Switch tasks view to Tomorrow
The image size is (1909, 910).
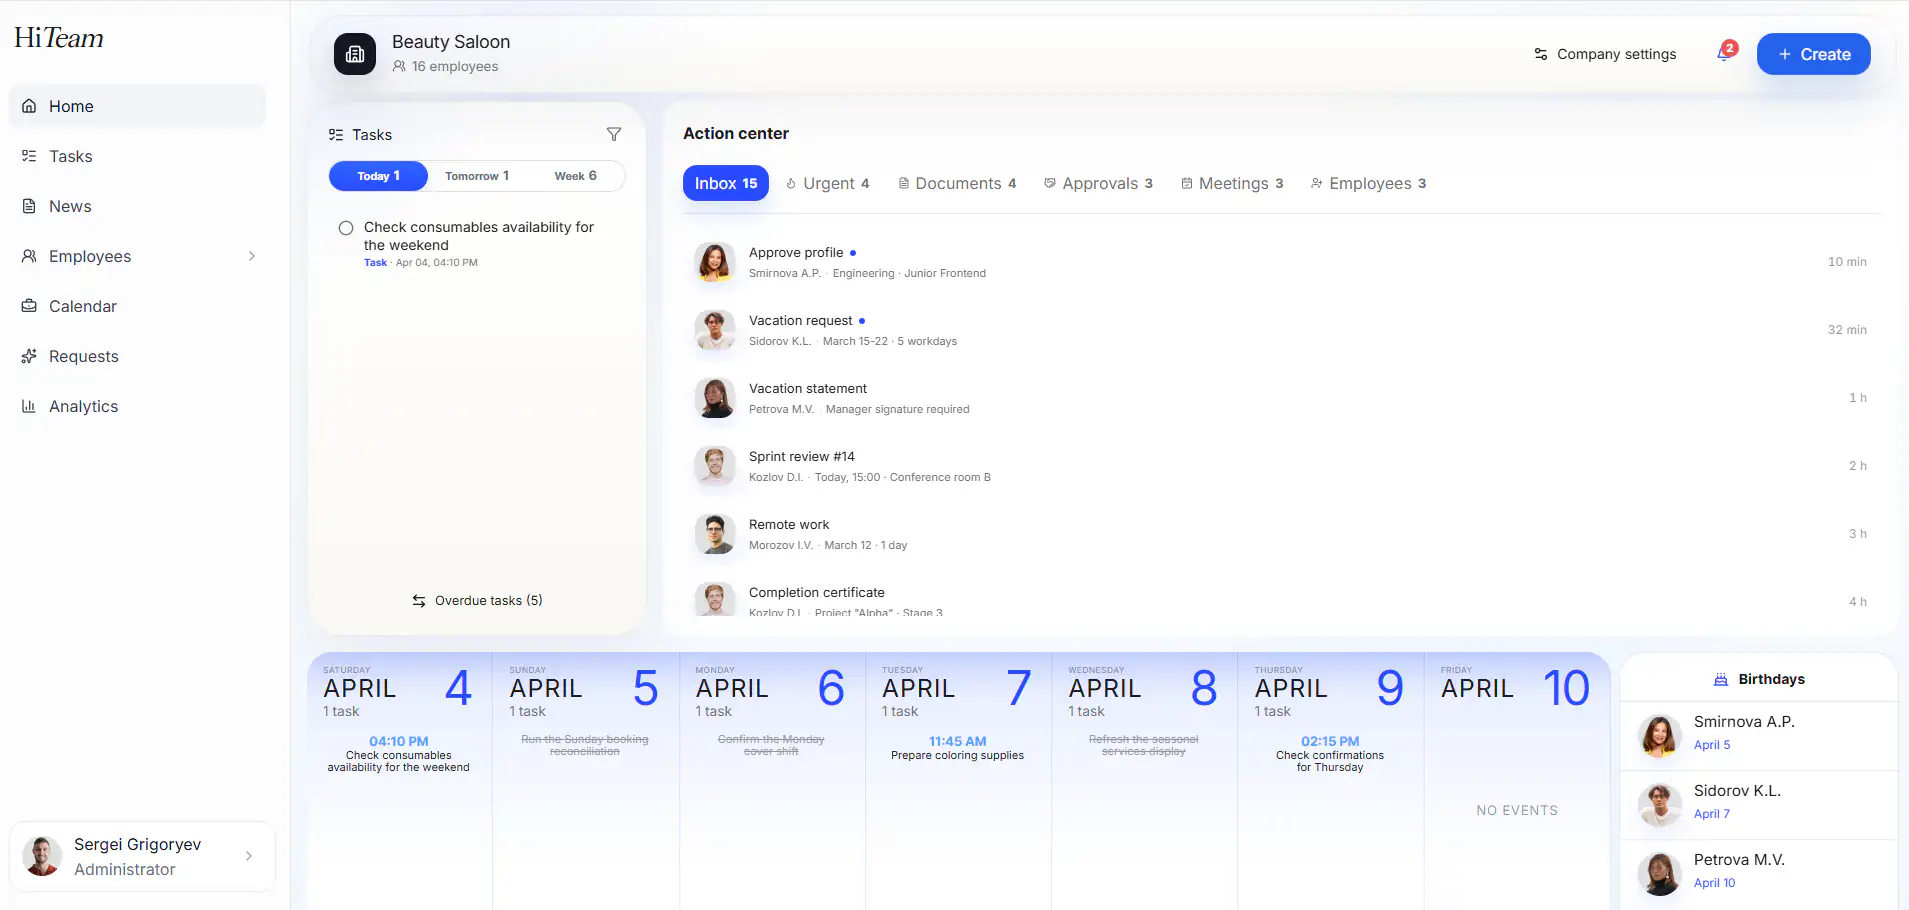pyautogui.click(x=477, y=176)
